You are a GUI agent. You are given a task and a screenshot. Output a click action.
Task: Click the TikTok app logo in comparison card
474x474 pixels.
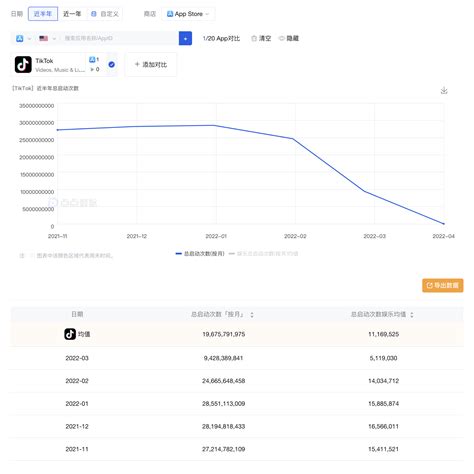point(23,64)
